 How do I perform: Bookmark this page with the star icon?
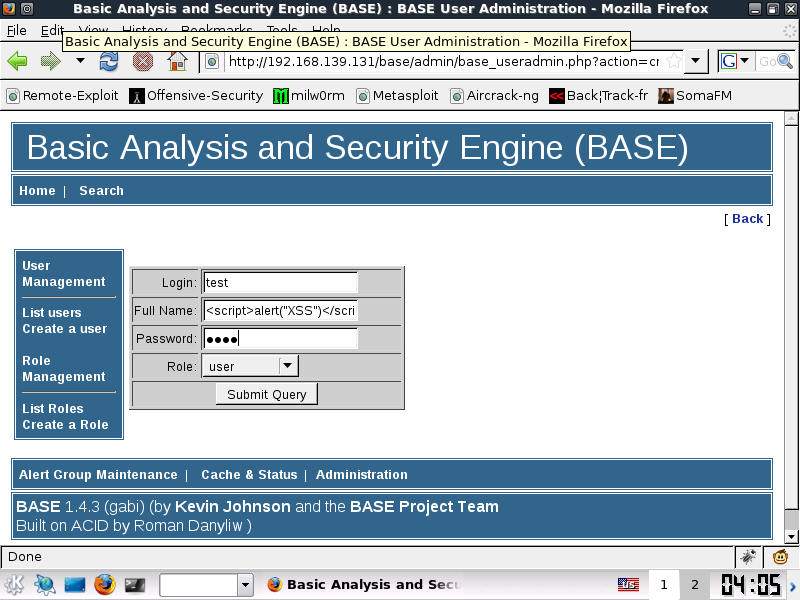point(673,61)
